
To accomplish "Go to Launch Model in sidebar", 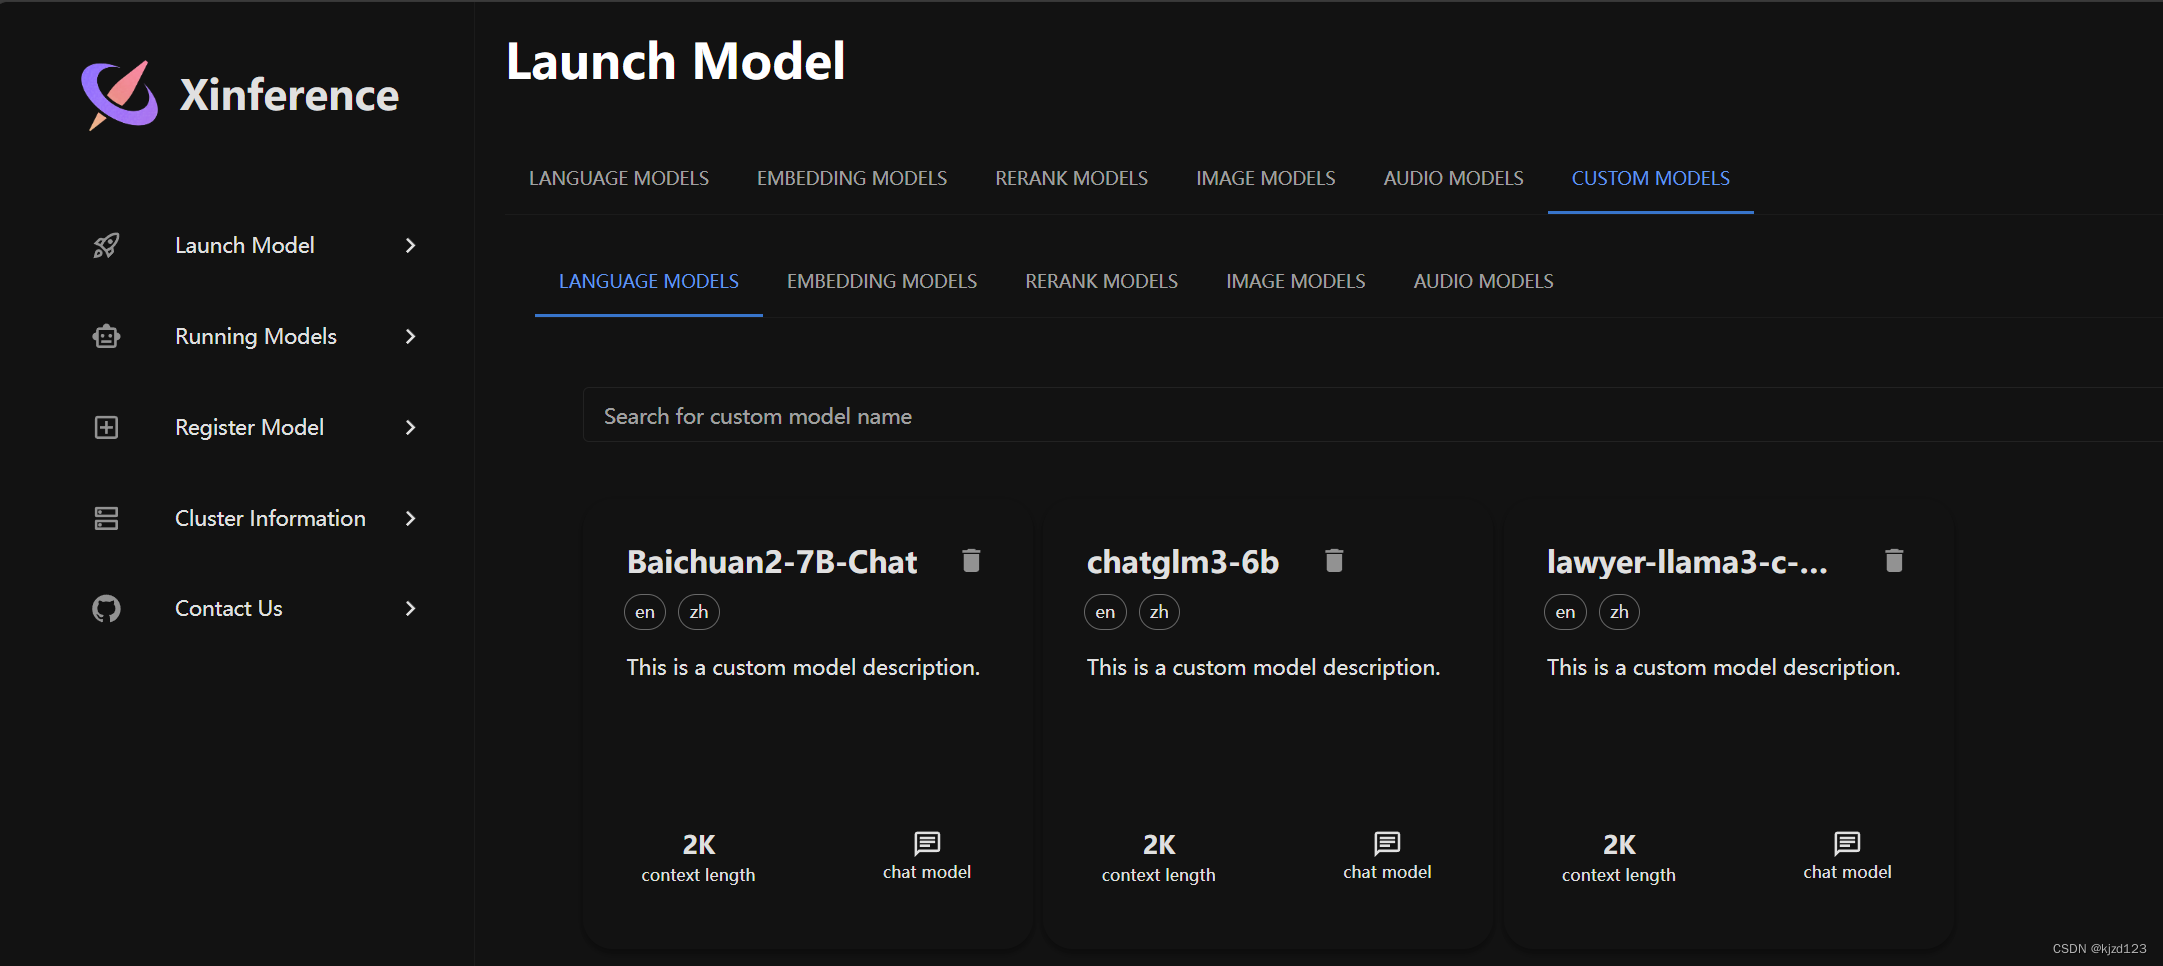I will pos(245,245).
